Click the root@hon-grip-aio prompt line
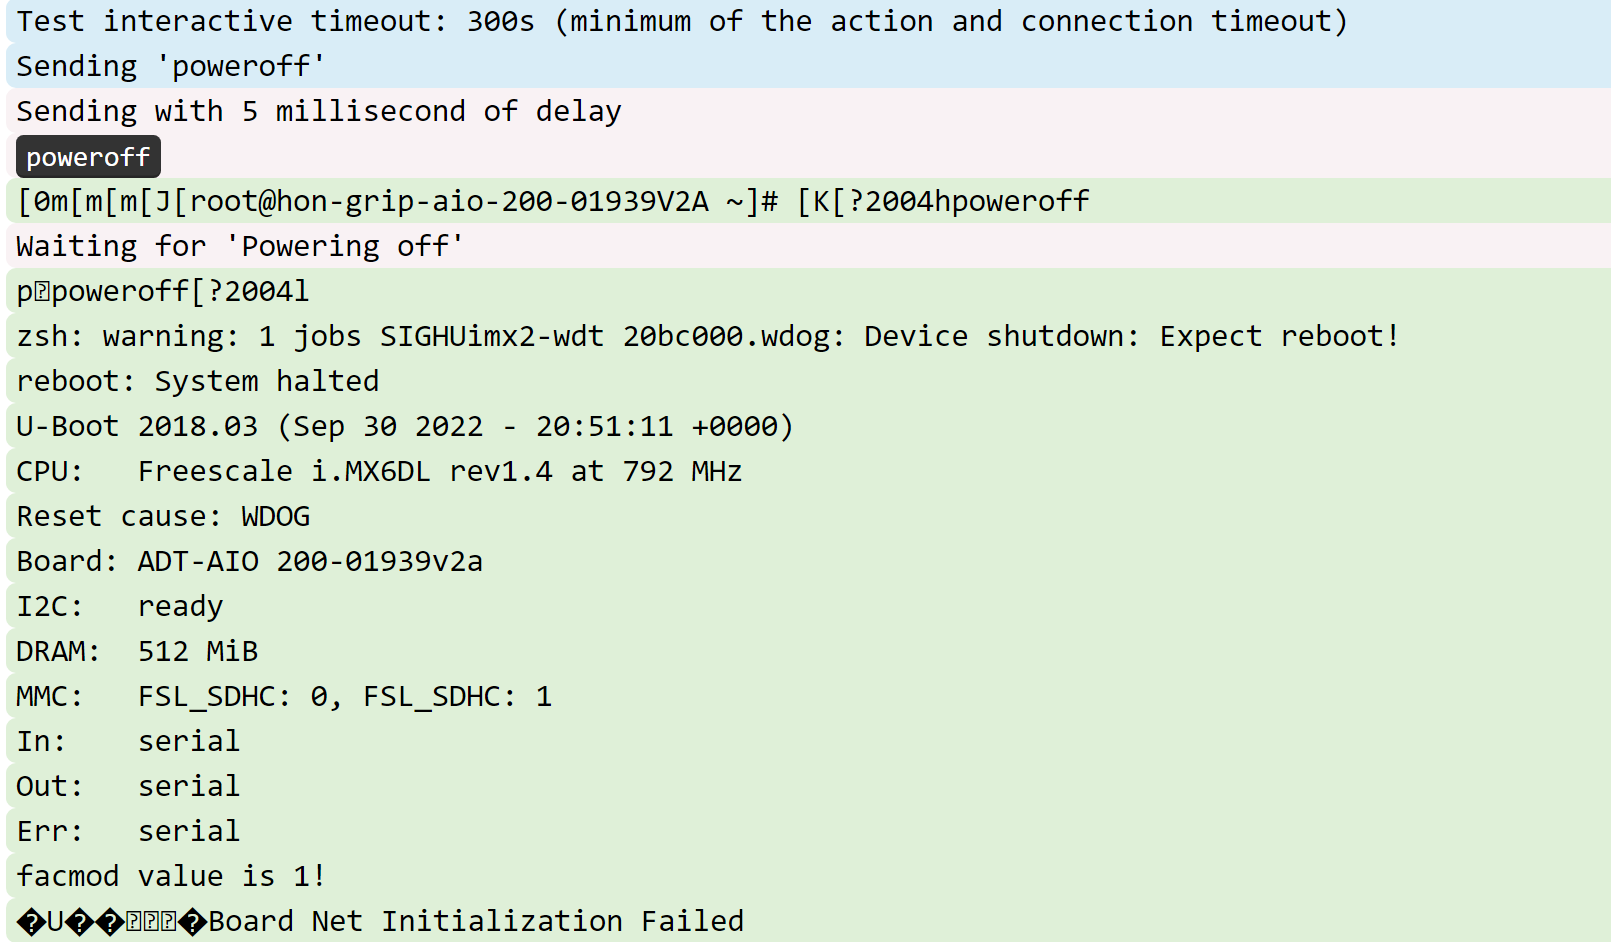Screen dimensions: 1611x942 tap(808, 201)
